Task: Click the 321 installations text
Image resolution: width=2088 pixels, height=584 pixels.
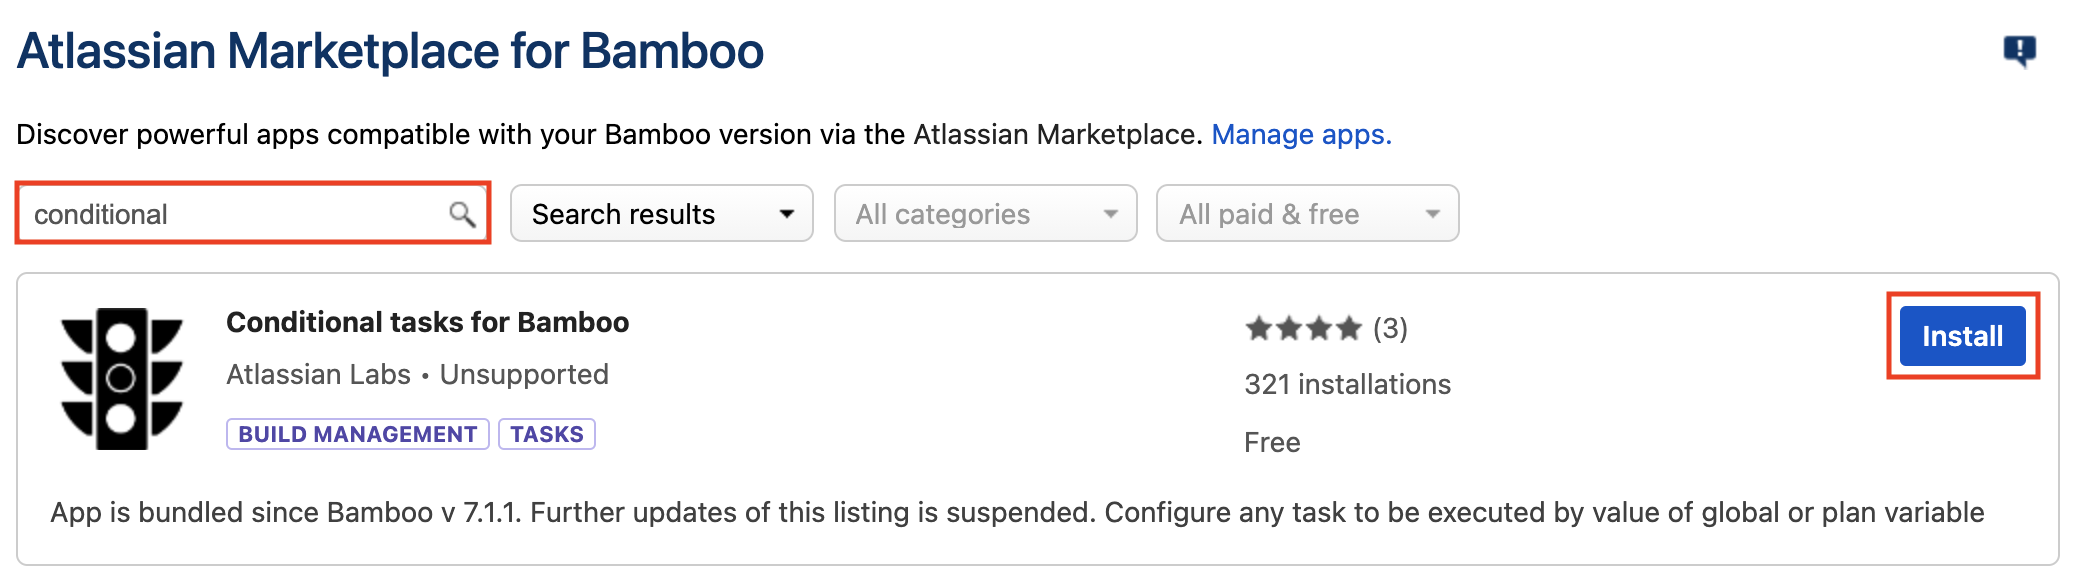Action: (1347, 384)
